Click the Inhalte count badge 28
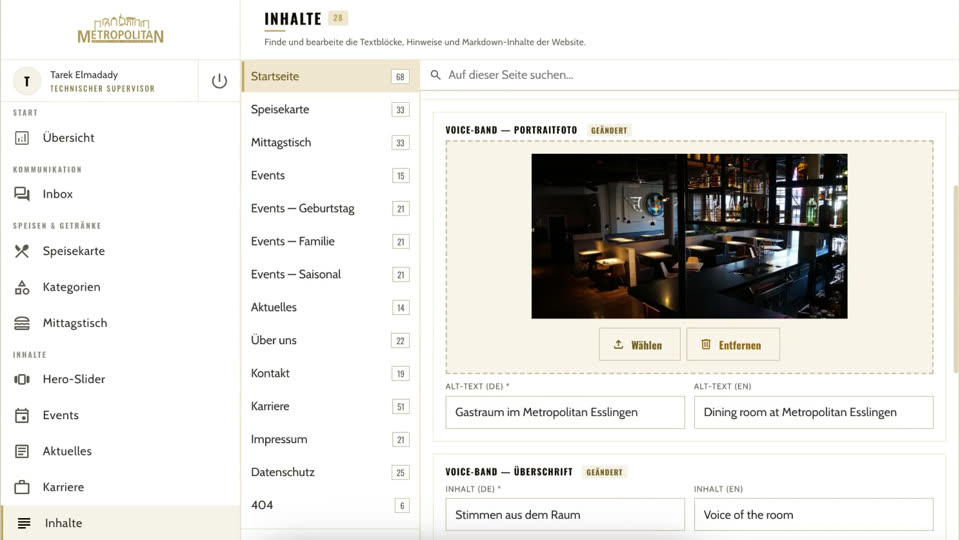Image resolution: width=960 pixels, height=540 pixels. 338,18
